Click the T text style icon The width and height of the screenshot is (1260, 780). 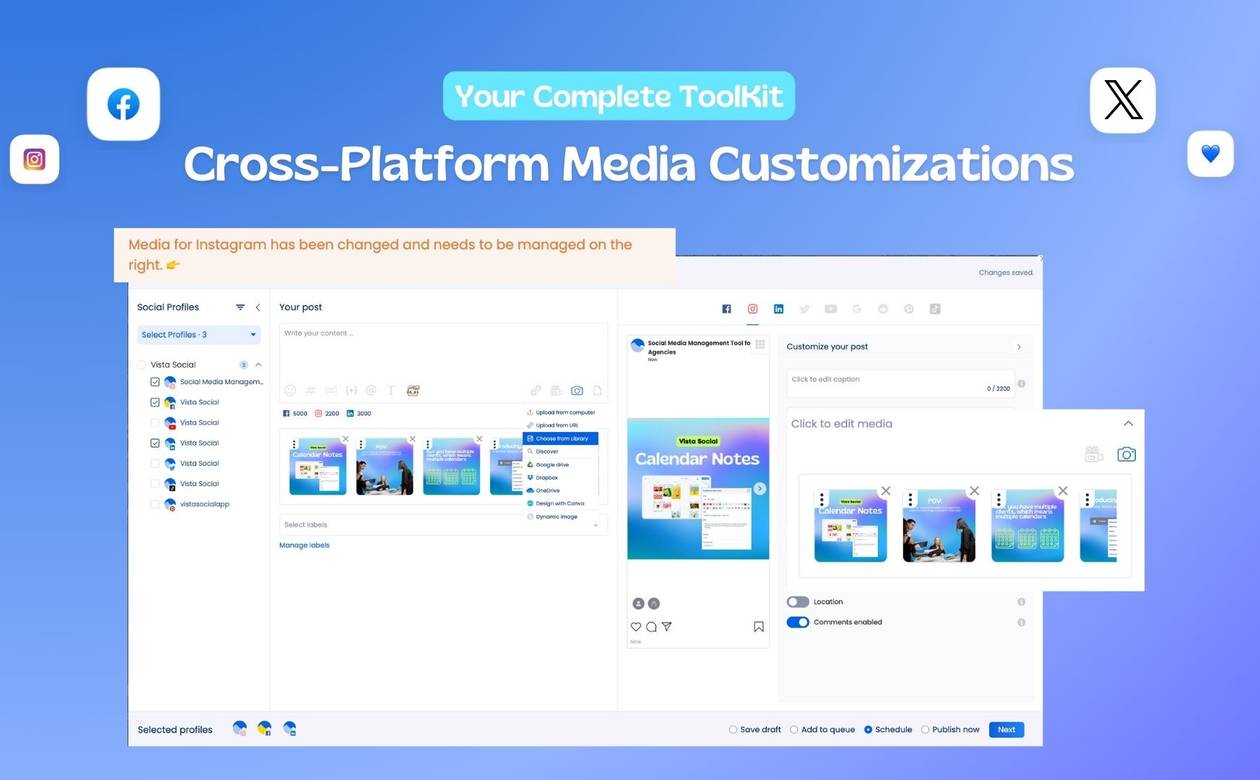[x=391, y=391]
